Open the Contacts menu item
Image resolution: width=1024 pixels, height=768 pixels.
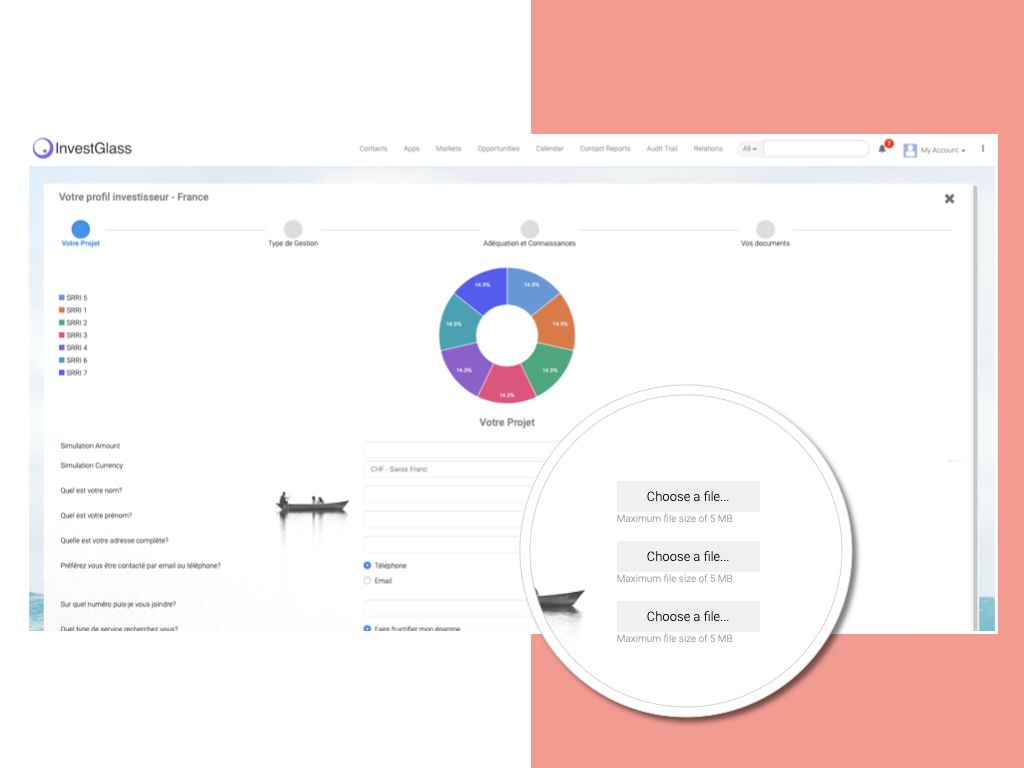[373, 149]
